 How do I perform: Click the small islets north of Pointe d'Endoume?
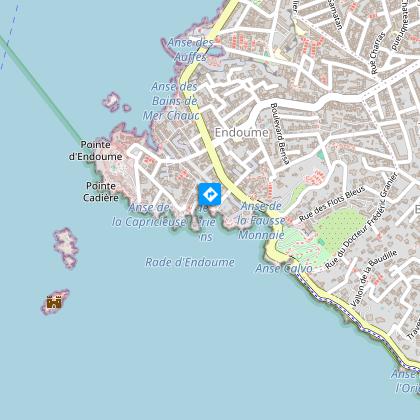point(116,102)
